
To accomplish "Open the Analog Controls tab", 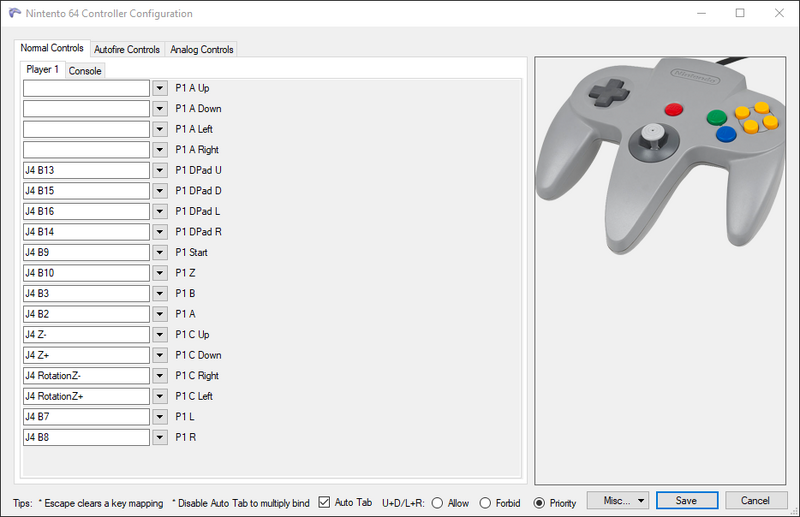I will tap(202, 49).
